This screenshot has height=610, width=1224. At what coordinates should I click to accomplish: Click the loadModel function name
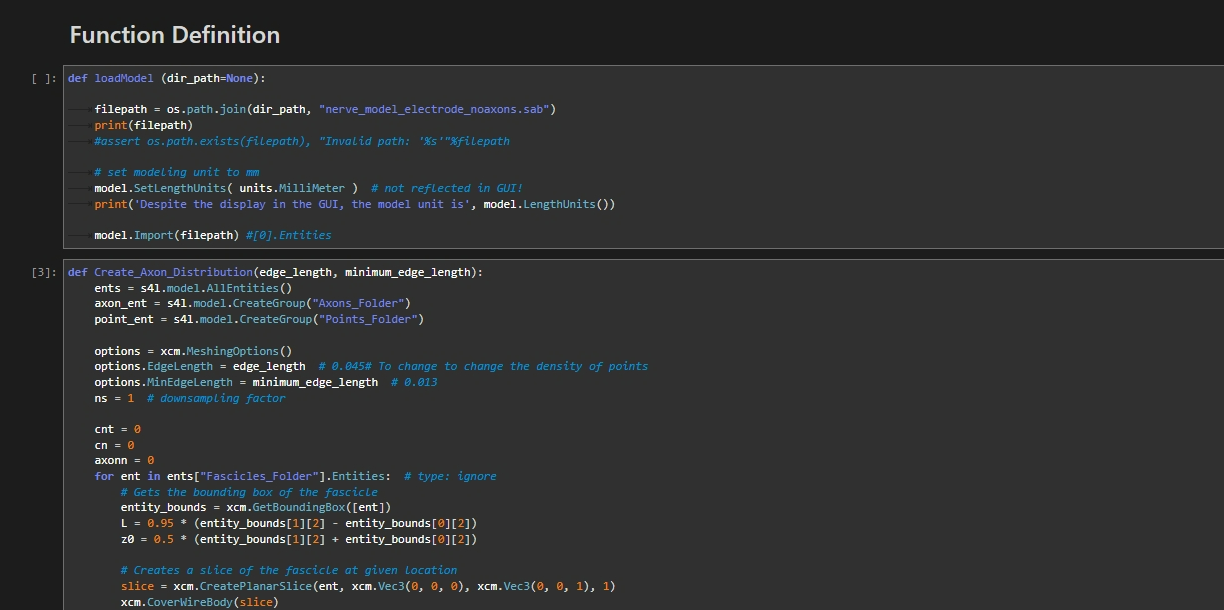tap(124, 78)
